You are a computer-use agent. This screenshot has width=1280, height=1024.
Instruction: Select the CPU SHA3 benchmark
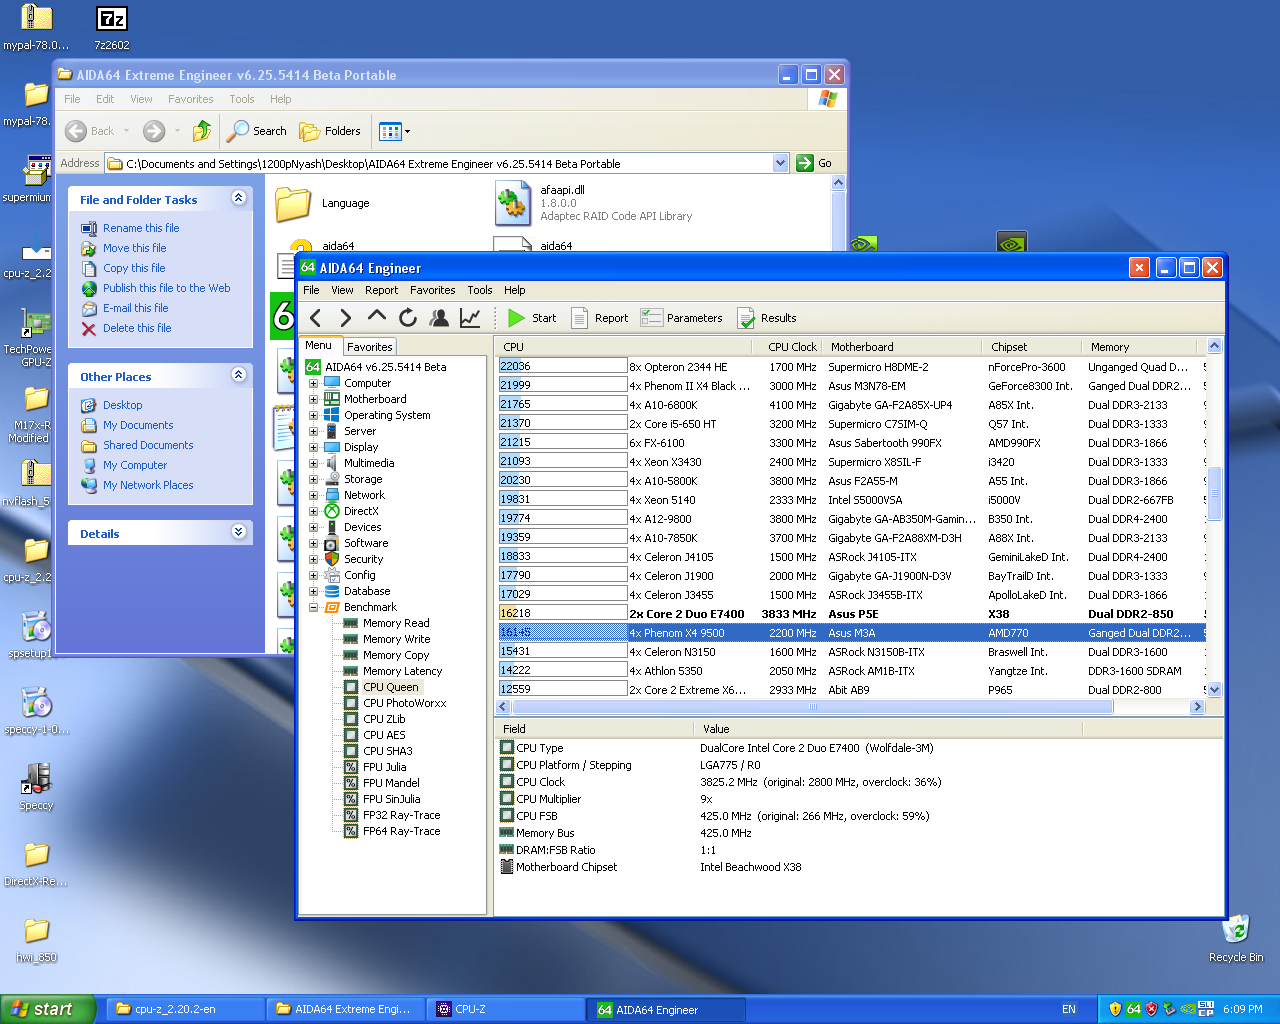click(x=387, y=751)
